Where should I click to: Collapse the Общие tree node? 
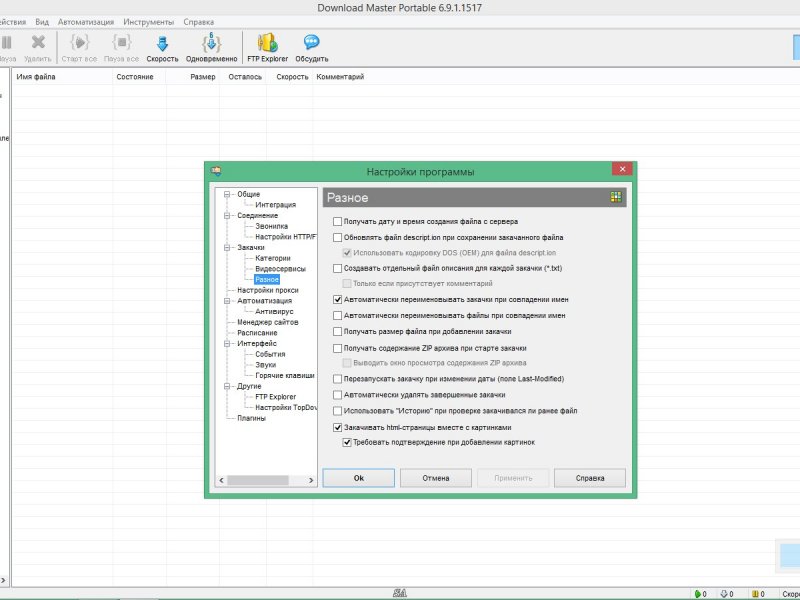pyautogui.click(x=227, y=194)
